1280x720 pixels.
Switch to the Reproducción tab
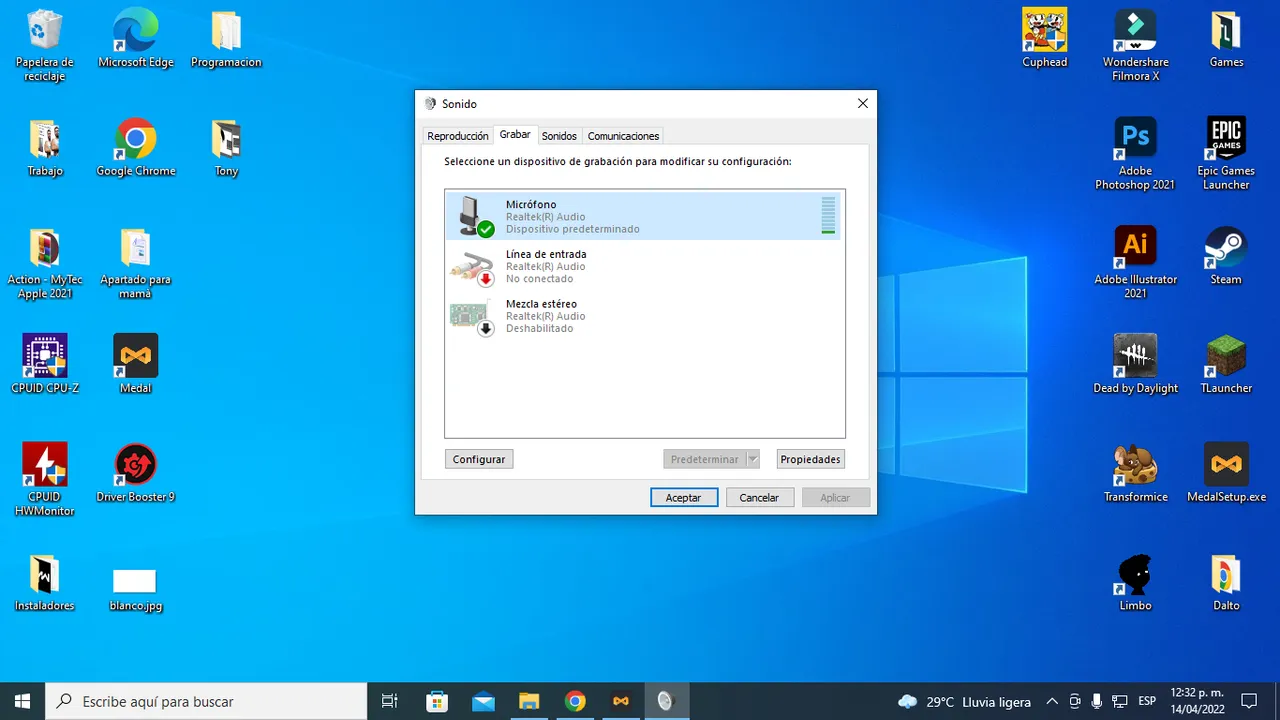point(458,136)
